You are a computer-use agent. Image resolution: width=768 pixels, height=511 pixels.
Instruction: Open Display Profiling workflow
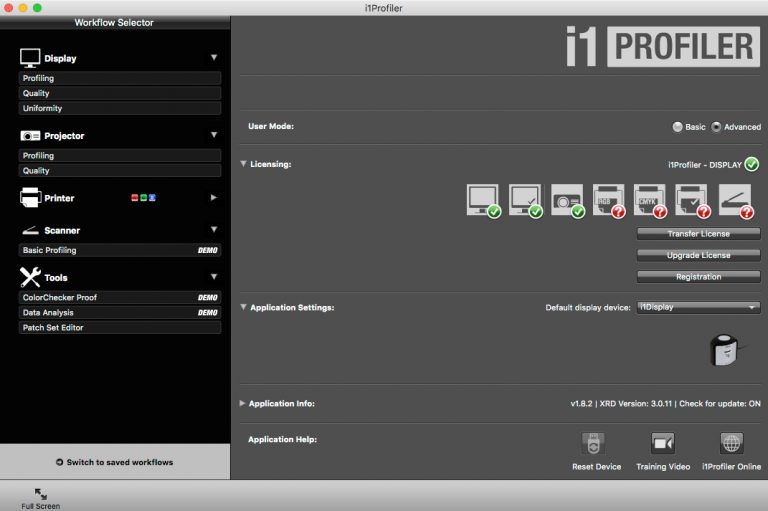(x=120, y=78)
